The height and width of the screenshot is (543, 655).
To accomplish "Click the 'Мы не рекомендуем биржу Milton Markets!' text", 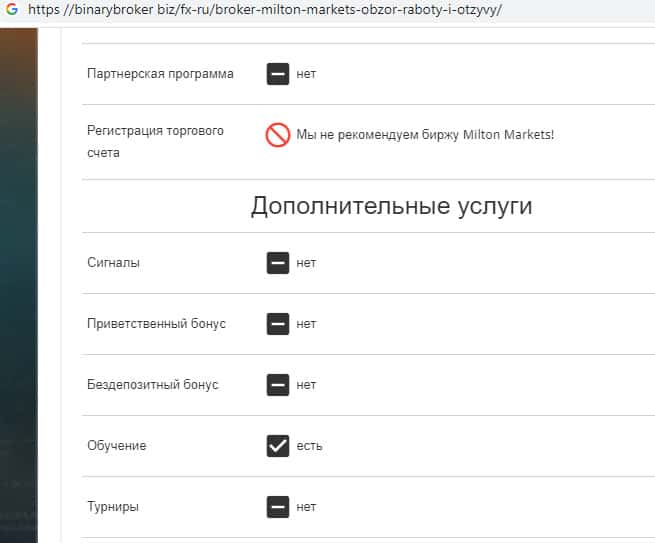I will click(425, 135).
